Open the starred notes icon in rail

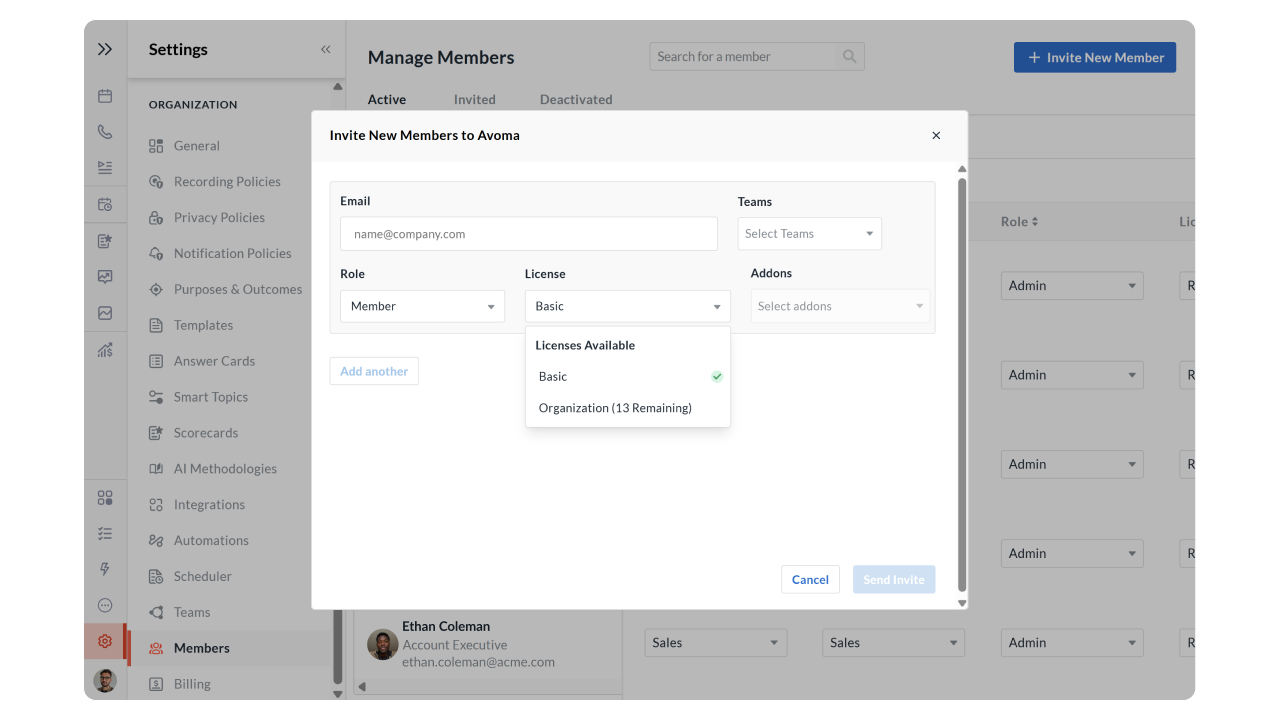[x=105, y=241]
